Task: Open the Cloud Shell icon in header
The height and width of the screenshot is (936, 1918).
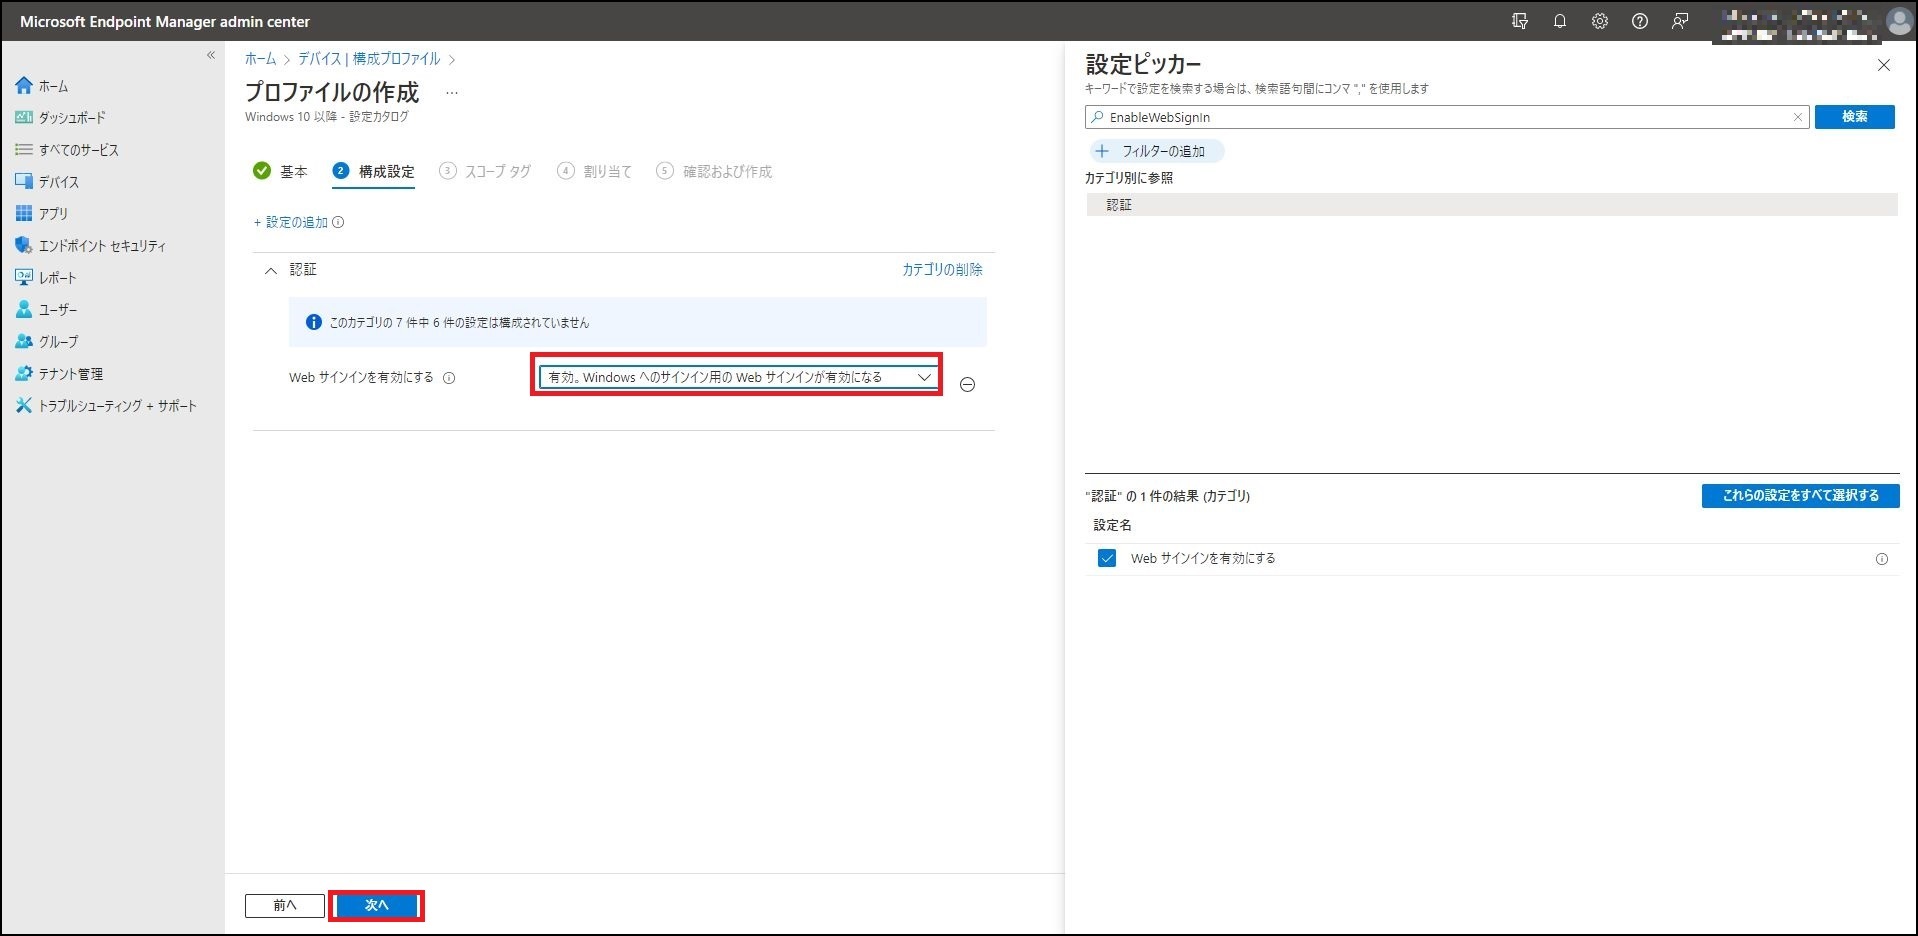Action: click(x=1520, y=21)
